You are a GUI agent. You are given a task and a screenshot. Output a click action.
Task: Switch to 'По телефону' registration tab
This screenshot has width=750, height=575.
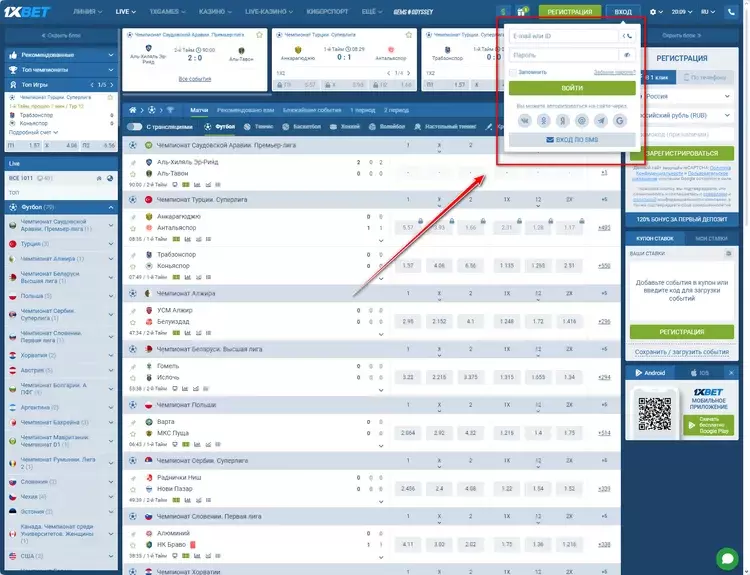[x=705, y=77]
